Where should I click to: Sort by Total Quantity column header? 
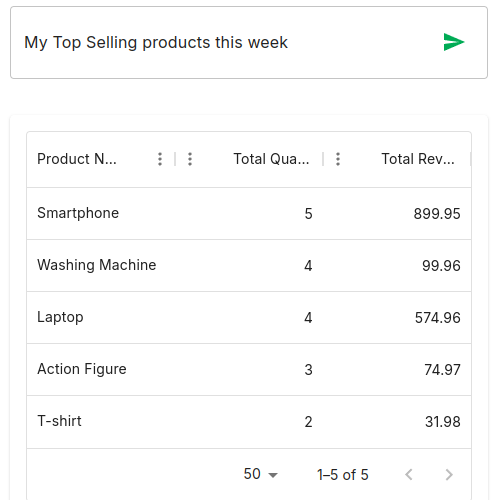(x=271, y=159)
